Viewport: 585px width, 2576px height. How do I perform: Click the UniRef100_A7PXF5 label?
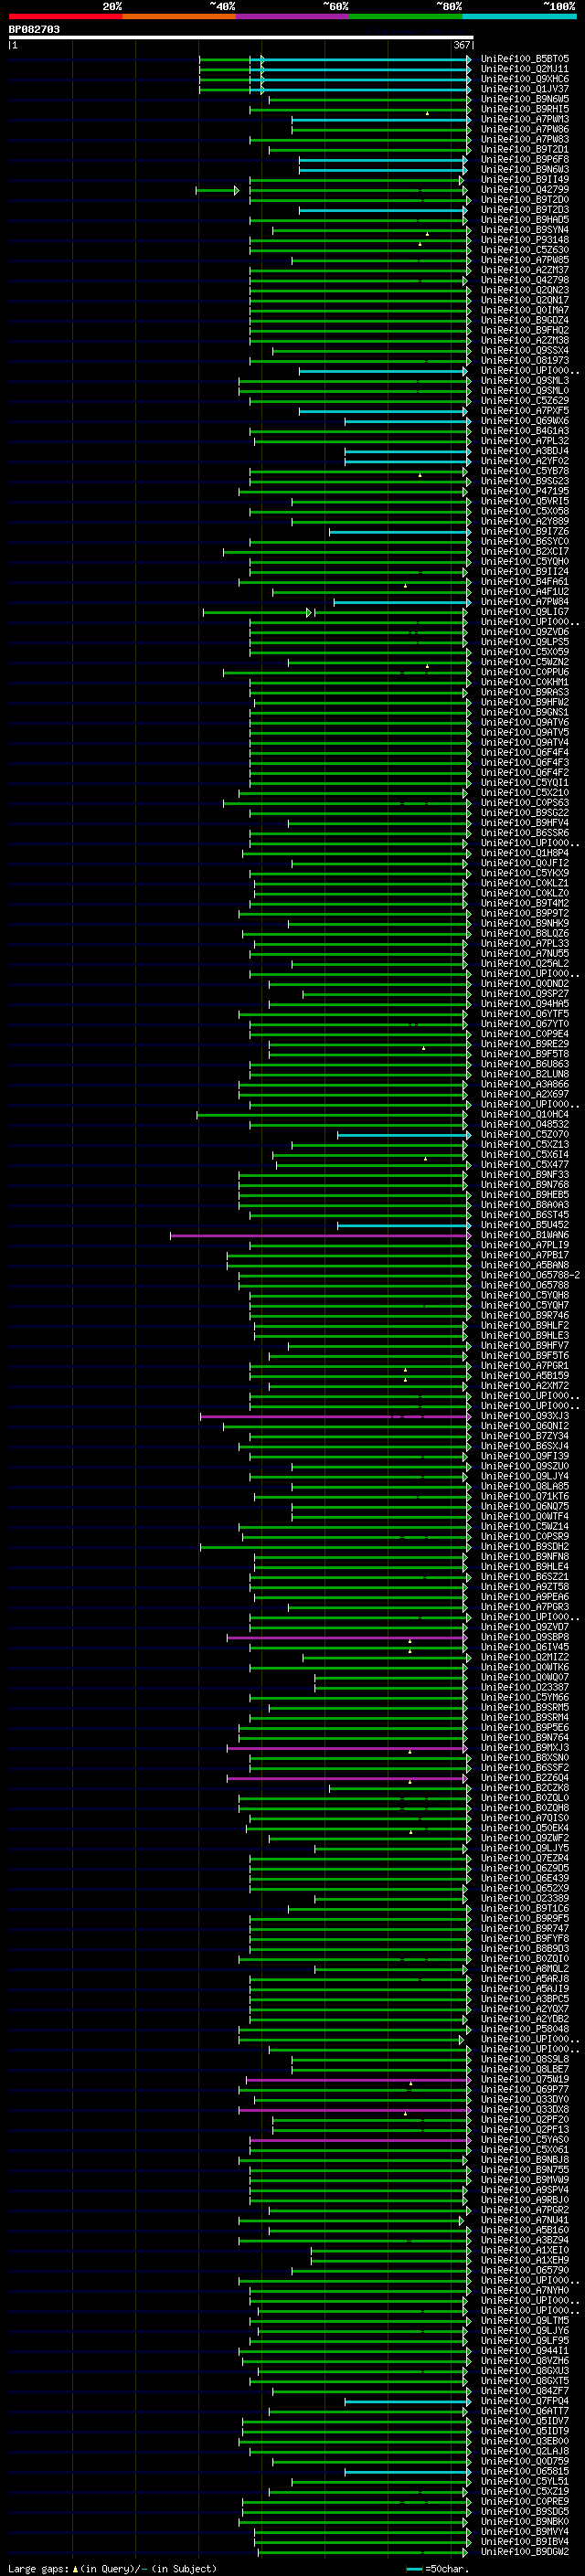[525, 410]
